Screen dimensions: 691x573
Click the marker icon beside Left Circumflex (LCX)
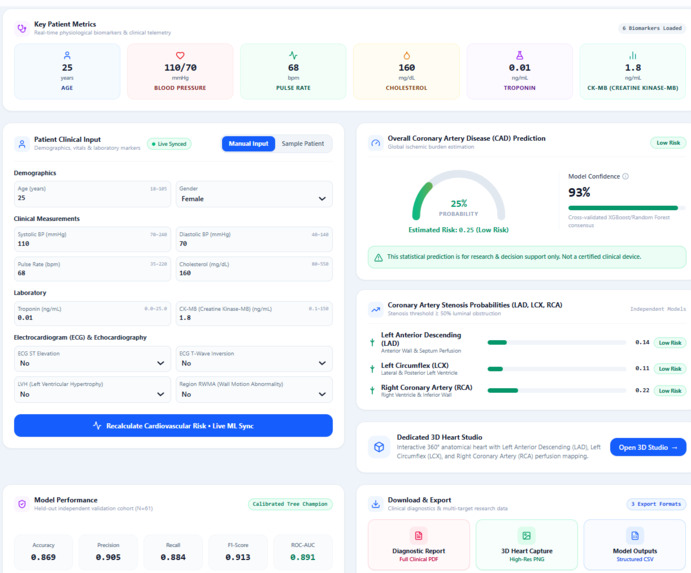(x=372, y=368)
